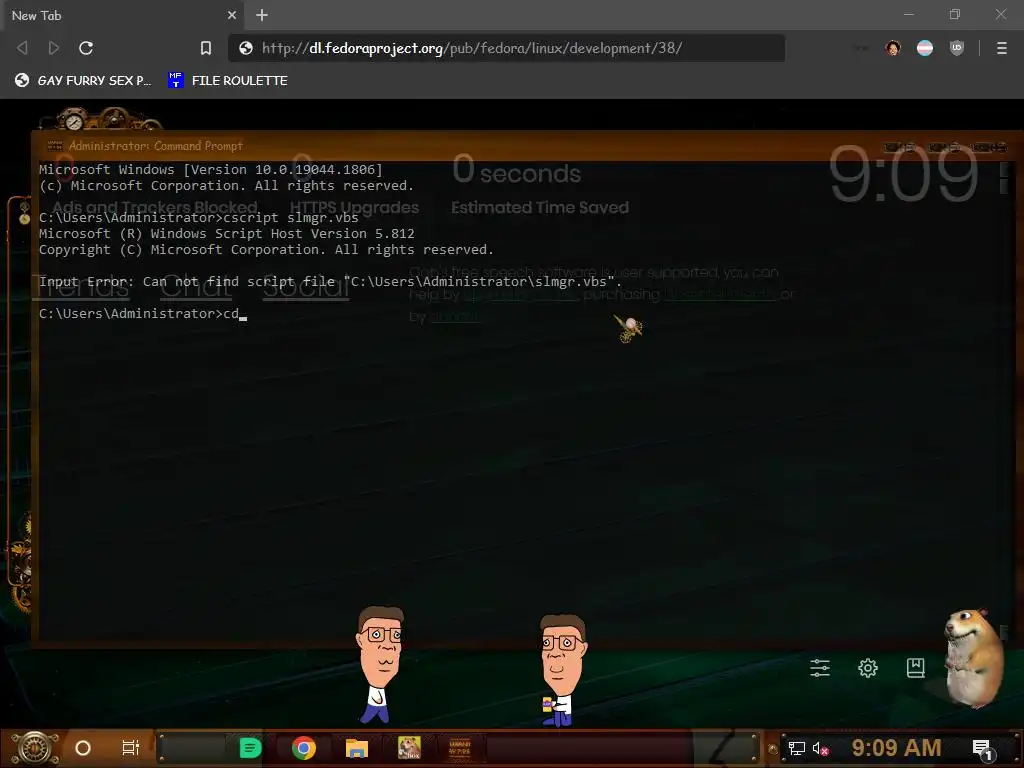Viewport: 1024px width, 768px height.
Task: Click the Ads and Trackers Blocked stat
Action: tap(155, 208)
